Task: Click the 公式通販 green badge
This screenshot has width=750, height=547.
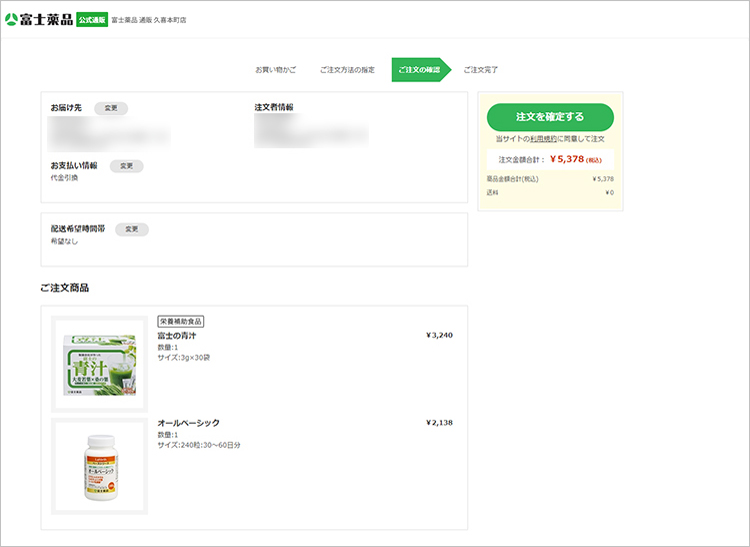Action: click(x=92, y=20)
